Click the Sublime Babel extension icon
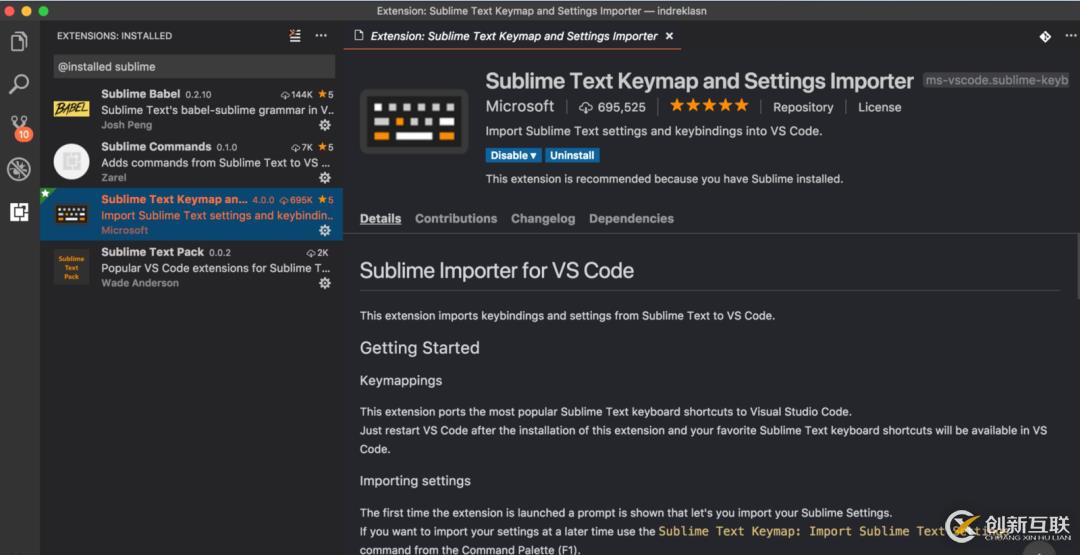The height and width of the screenshot is (555, 1080). point(72,109)
